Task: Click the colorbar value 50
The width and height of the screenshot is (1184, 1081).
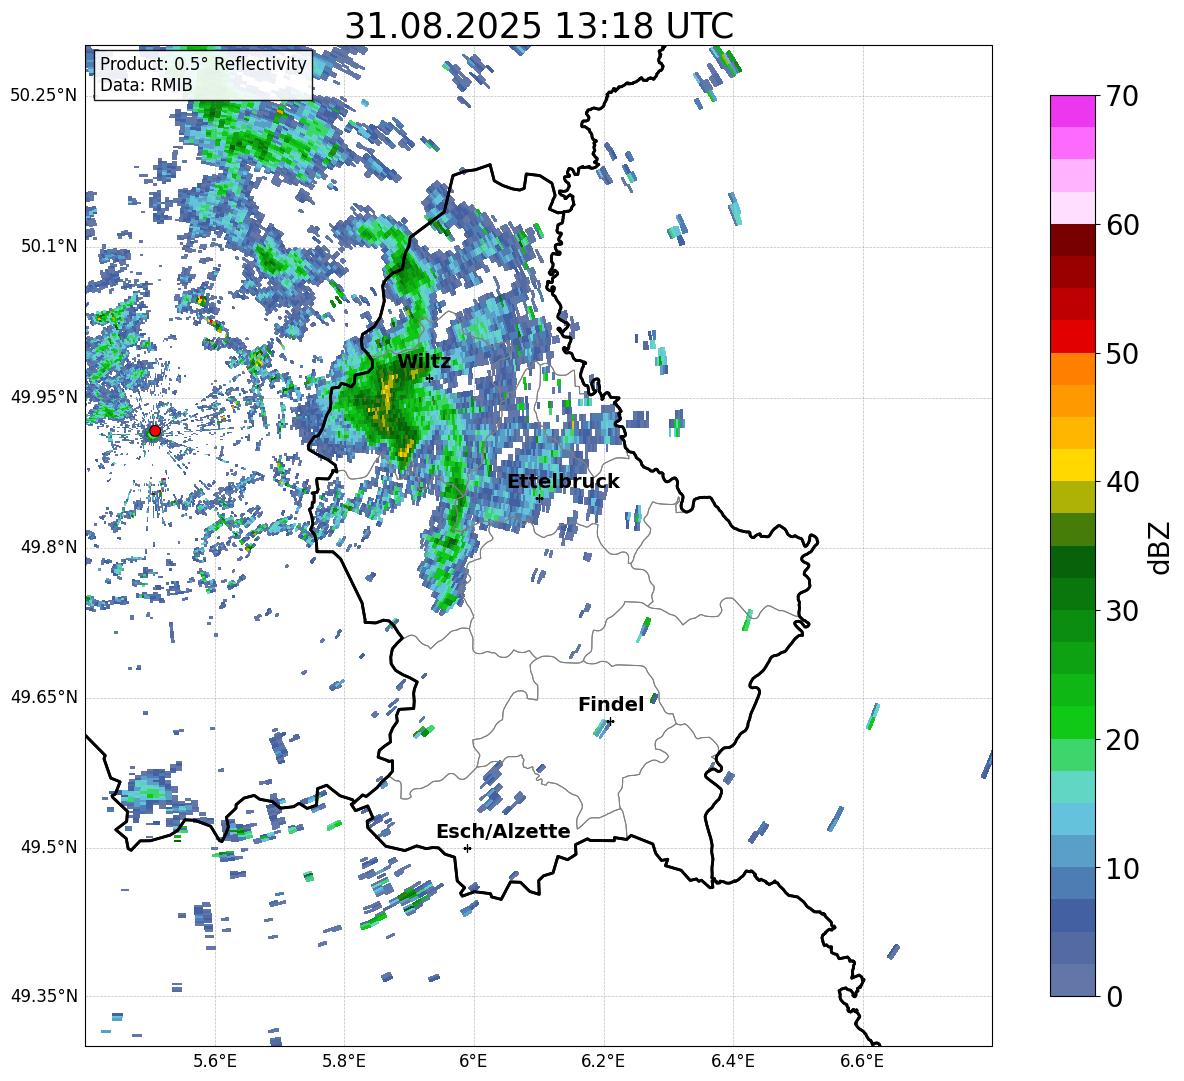Action: tap(1122, 353)
